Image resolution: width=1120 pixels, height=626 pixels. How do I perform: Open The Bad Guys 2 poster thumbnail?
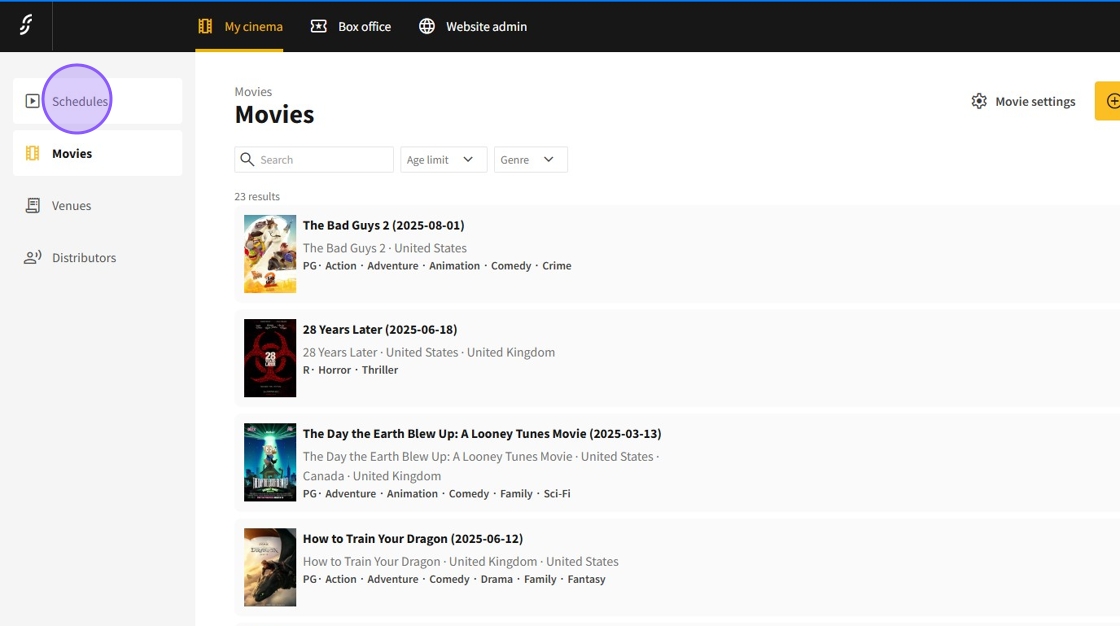click(x=270, y=254)
